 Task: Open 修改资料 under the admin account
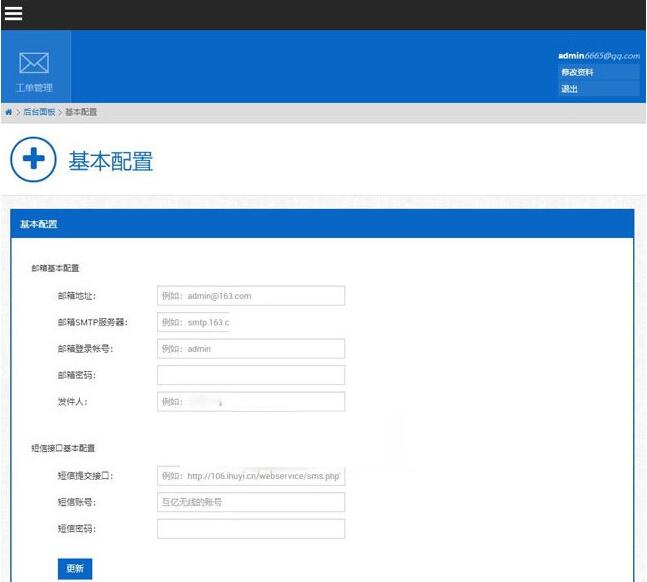[x=577, y=72]
